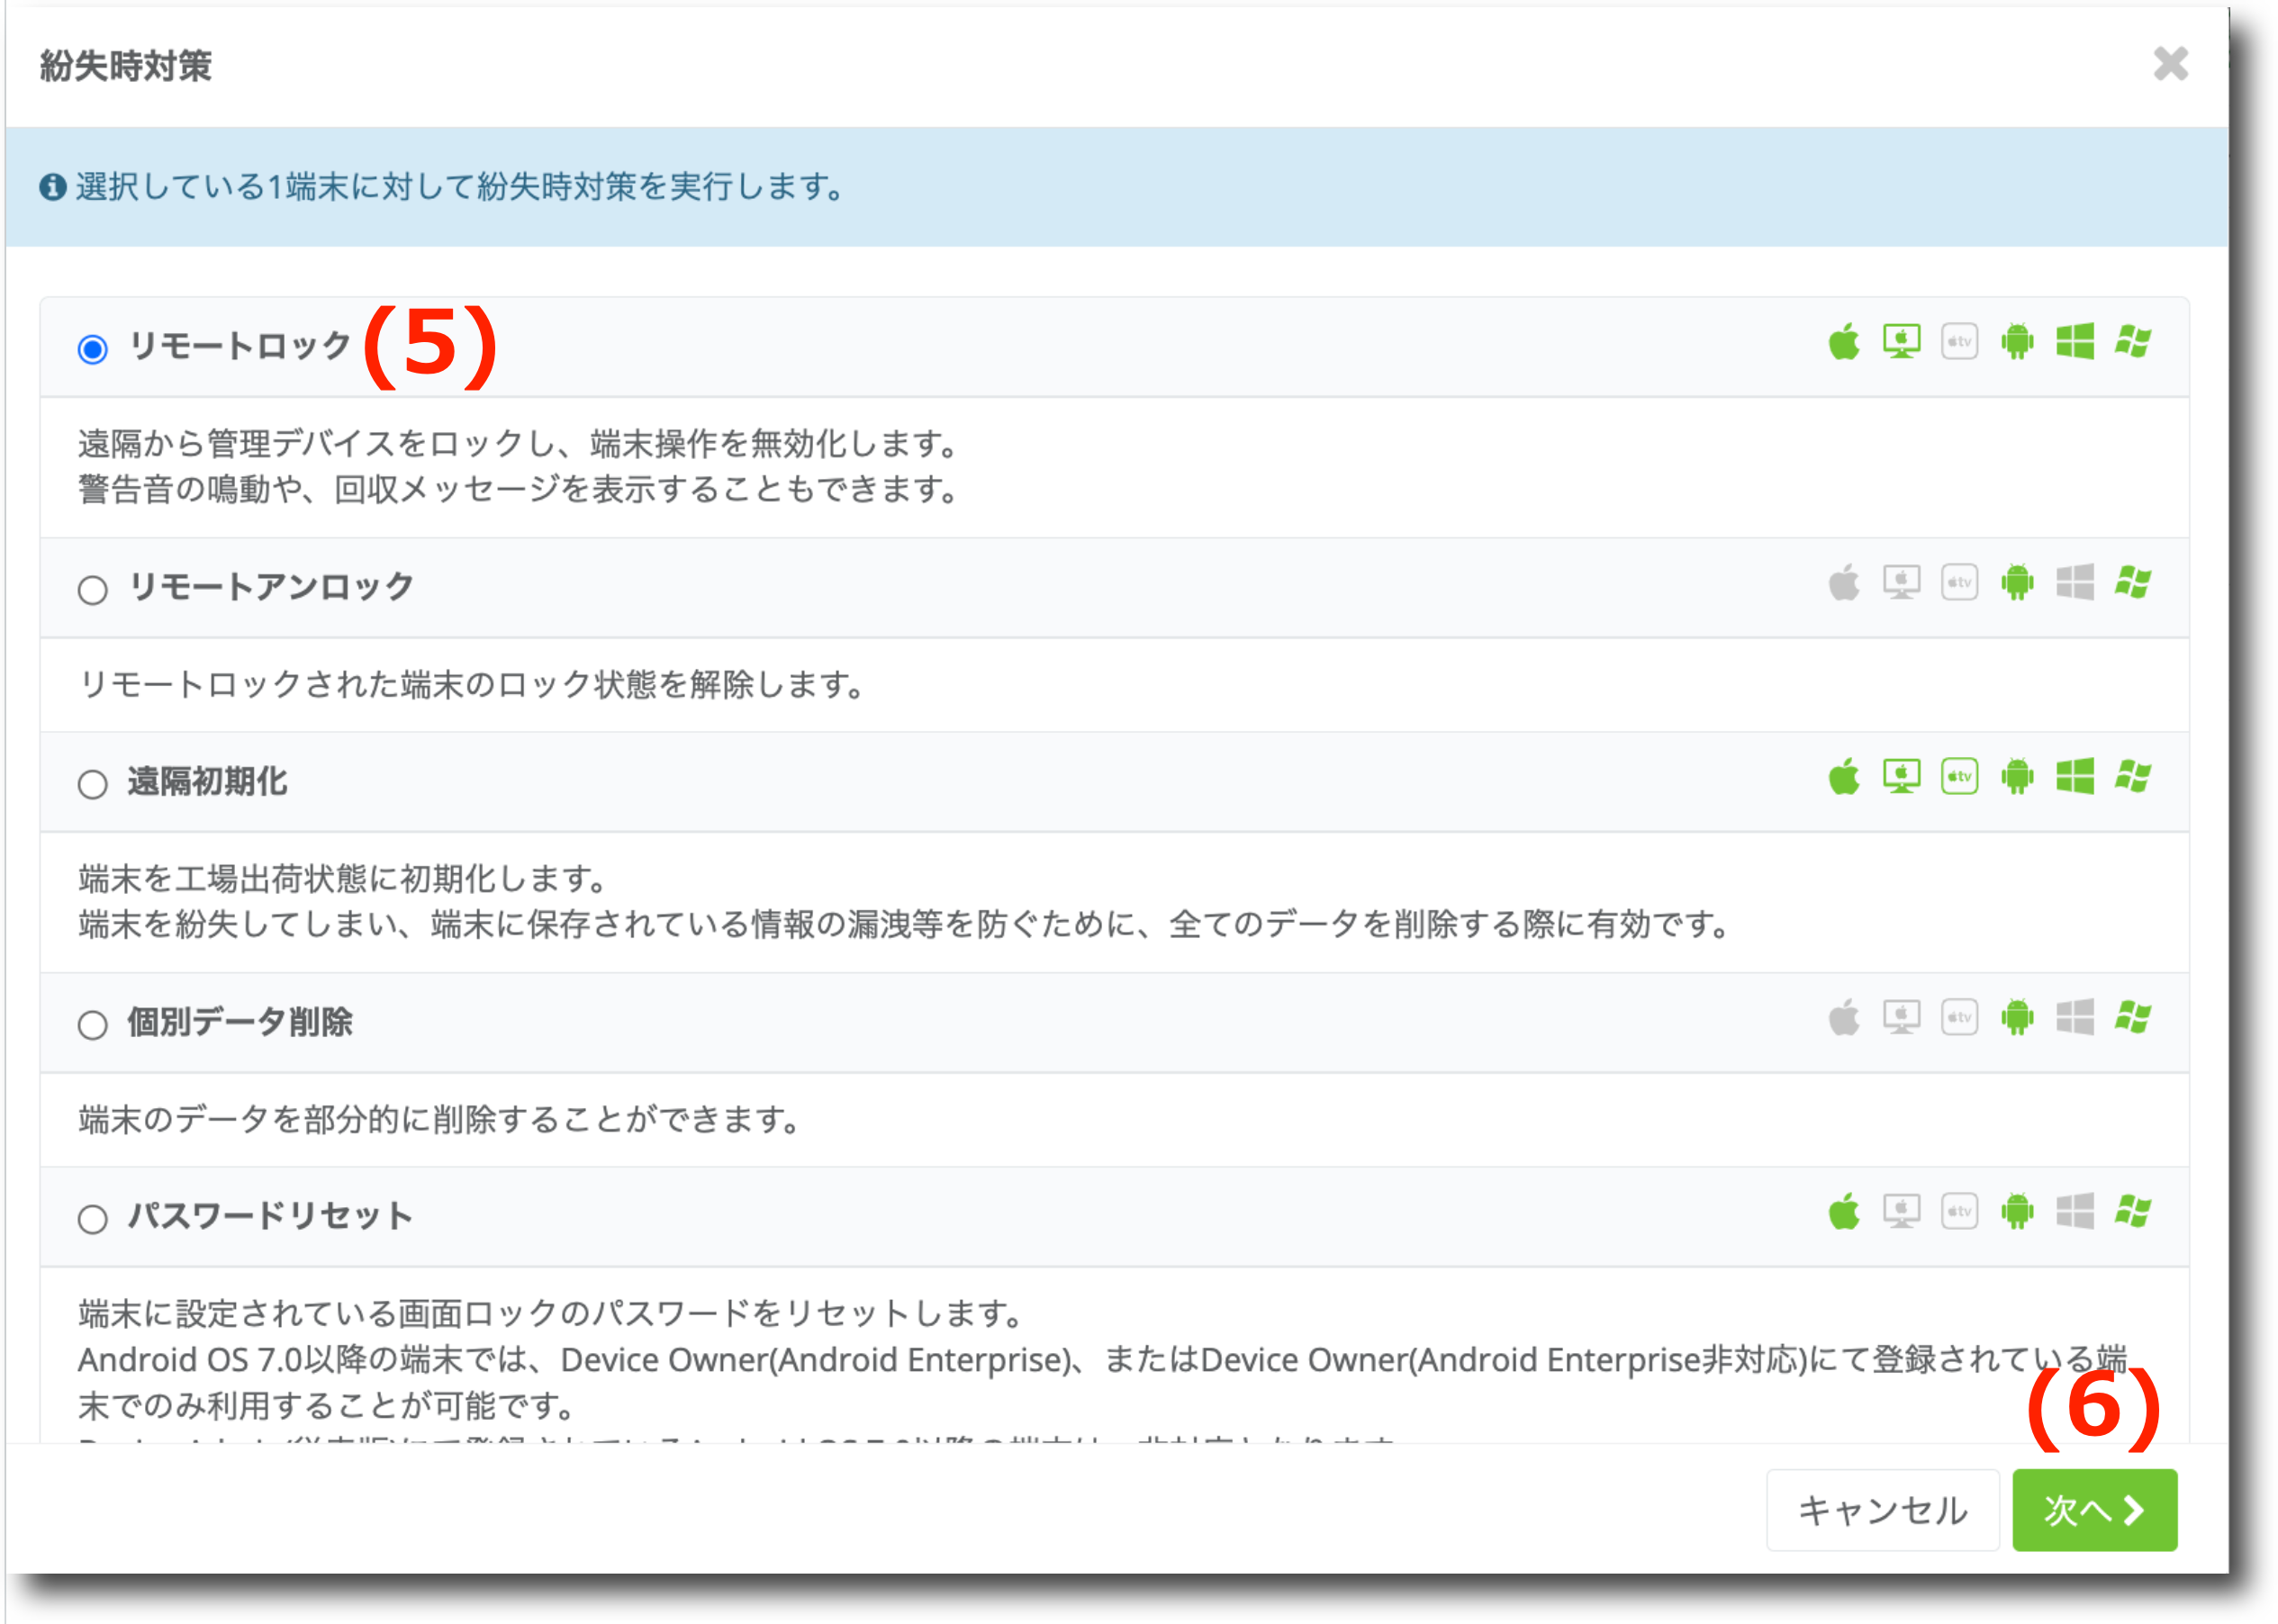Screen dimensions: 2278x1624
Task: Click the Android icon in the 遠隔初期化 row
Action: click(x=2018, y=777)
